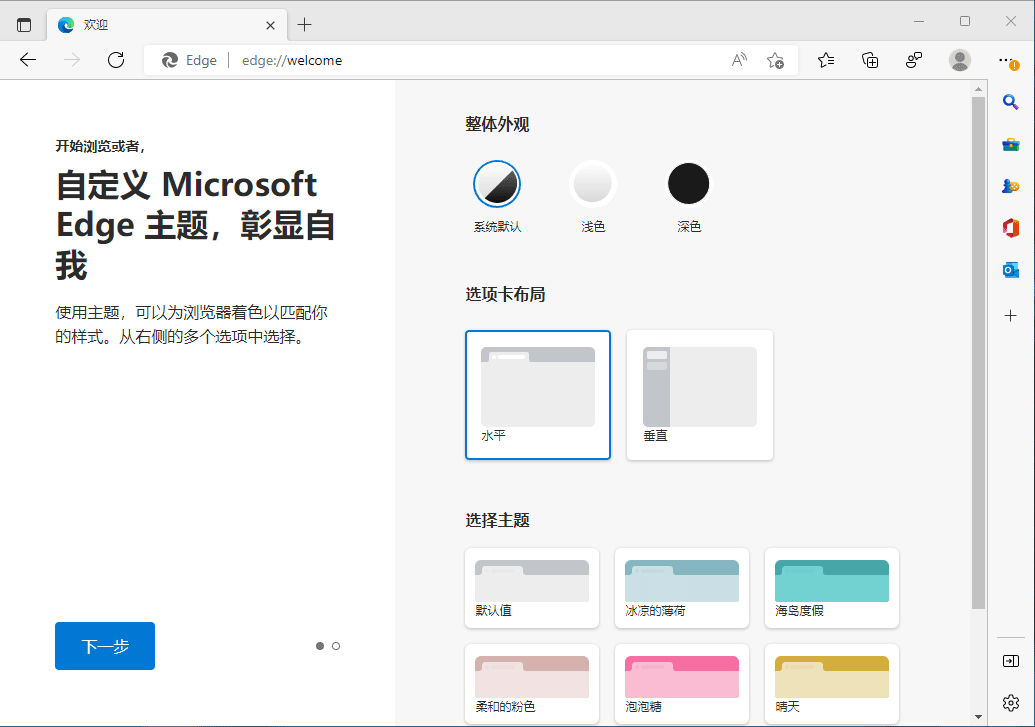Screen dimensions: 1035x727
Task: Add a sidebar app with plus icon
Action: click(x=1010, y=316)
